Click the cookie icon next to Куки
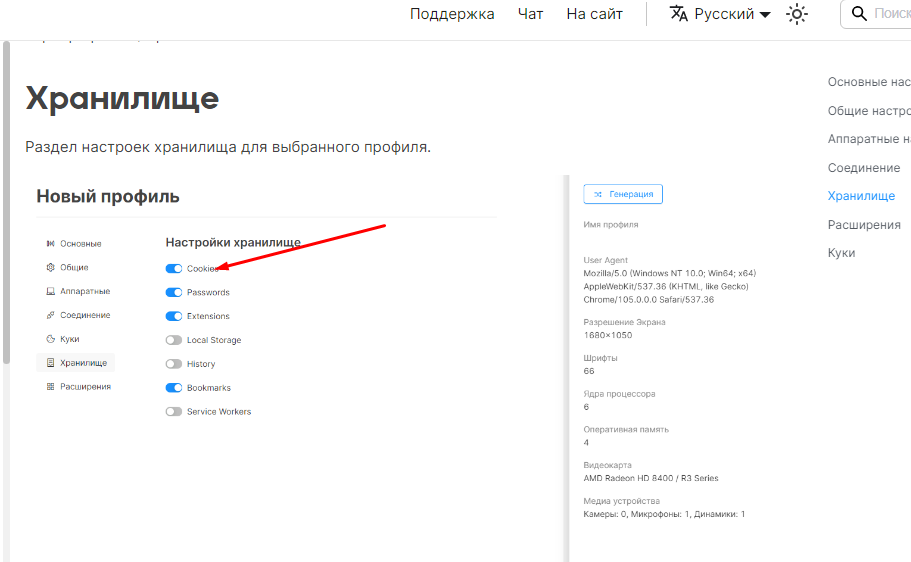This screenshot has width=911, height=562. [x=51, y=339]
